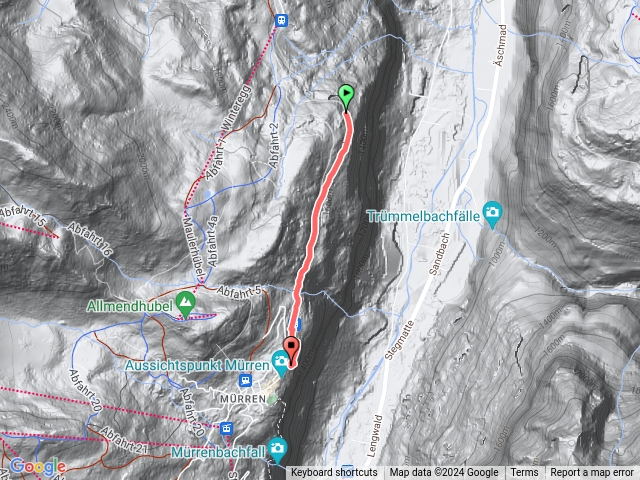Select the Trümmelbachfälle camera icon
This screenshot has height=480, width=640.
492,215
